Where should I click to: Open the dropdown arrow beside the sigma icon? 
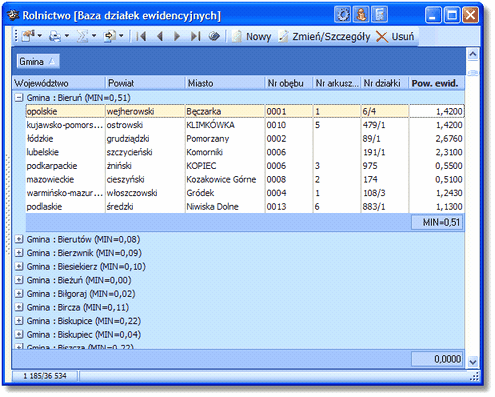(x=94, y=36)
